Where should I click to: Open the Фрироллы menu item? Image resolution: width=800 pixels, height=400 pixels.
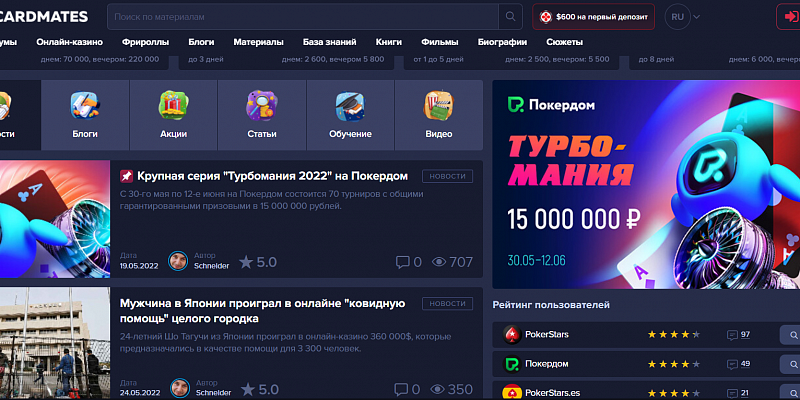click(145, 42)
